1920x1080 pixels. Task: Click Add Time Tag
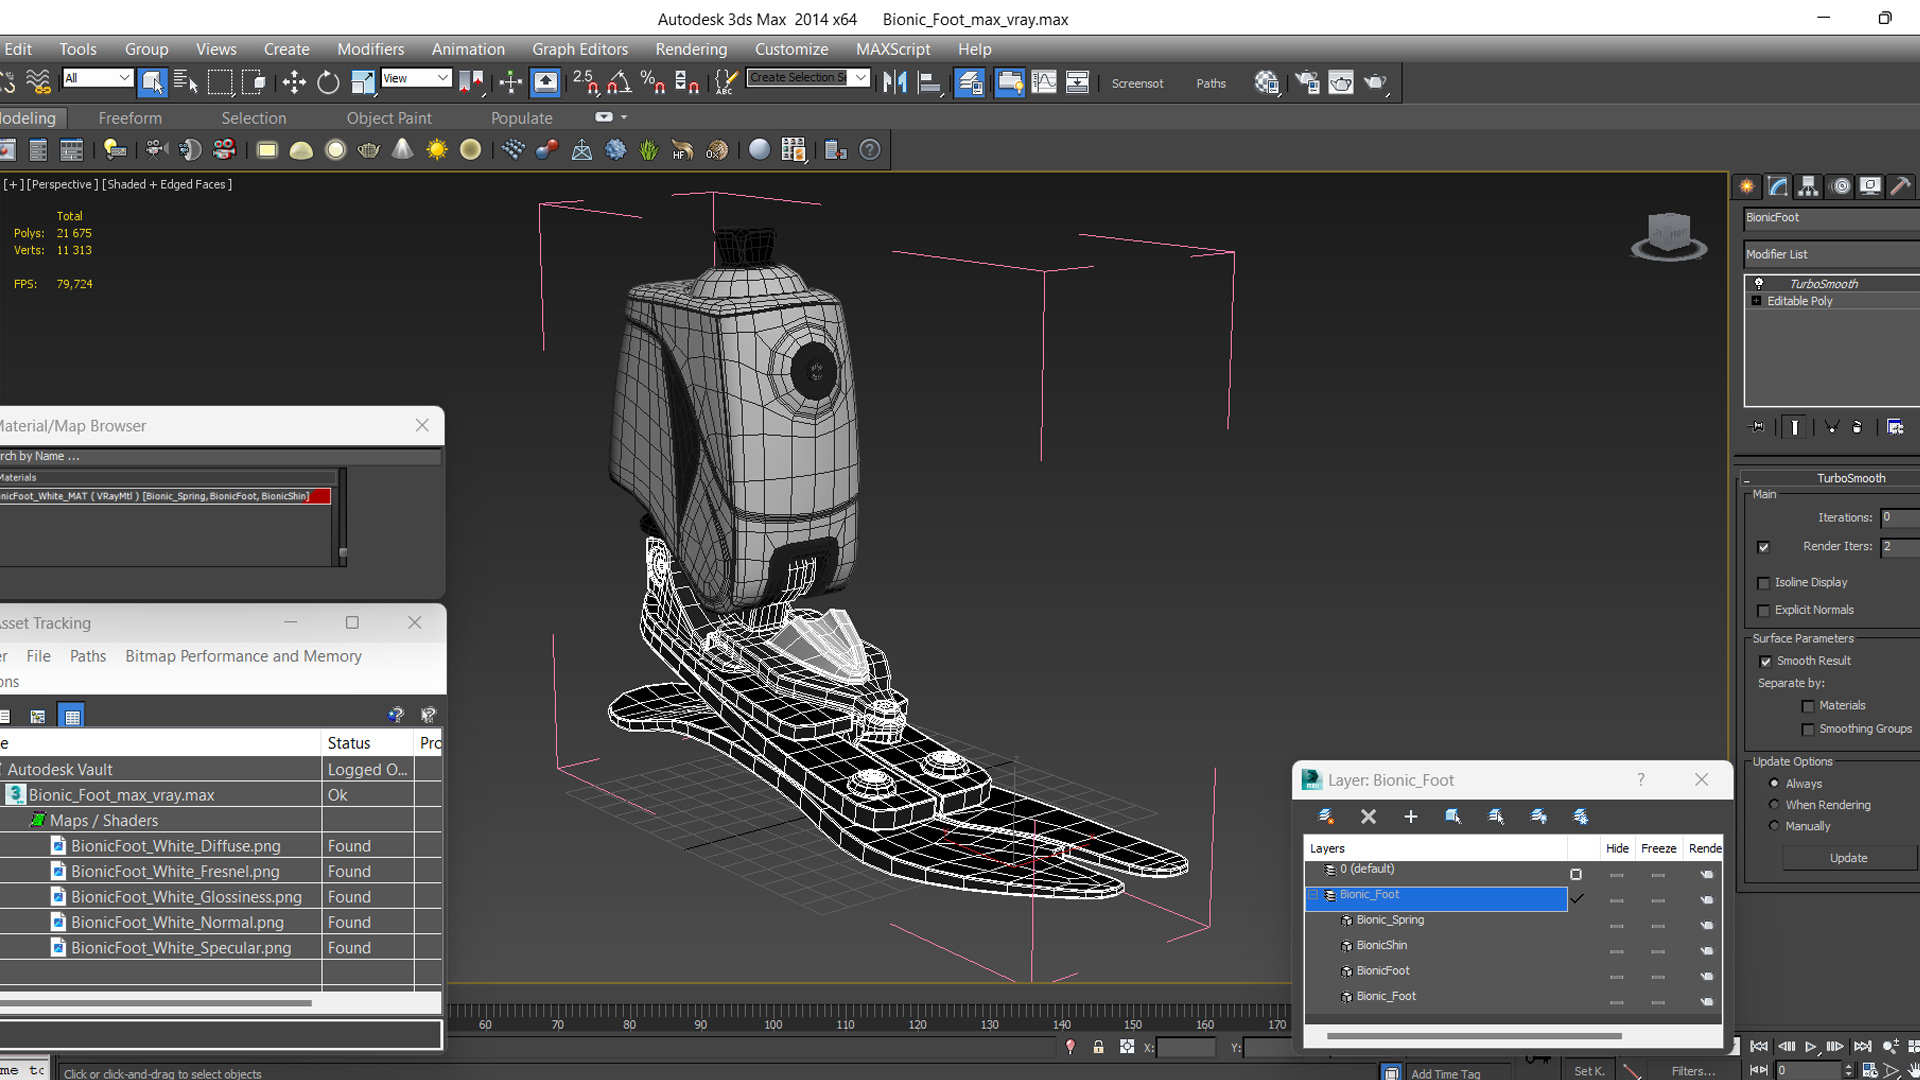click(1445, 1073)
